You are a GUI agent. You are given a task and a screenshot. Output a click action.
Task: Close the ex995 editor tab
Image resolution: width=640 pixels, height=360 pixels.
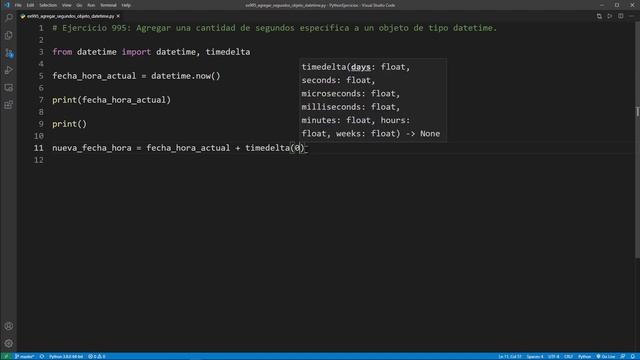pyautogui.click(x=118, y=16)
